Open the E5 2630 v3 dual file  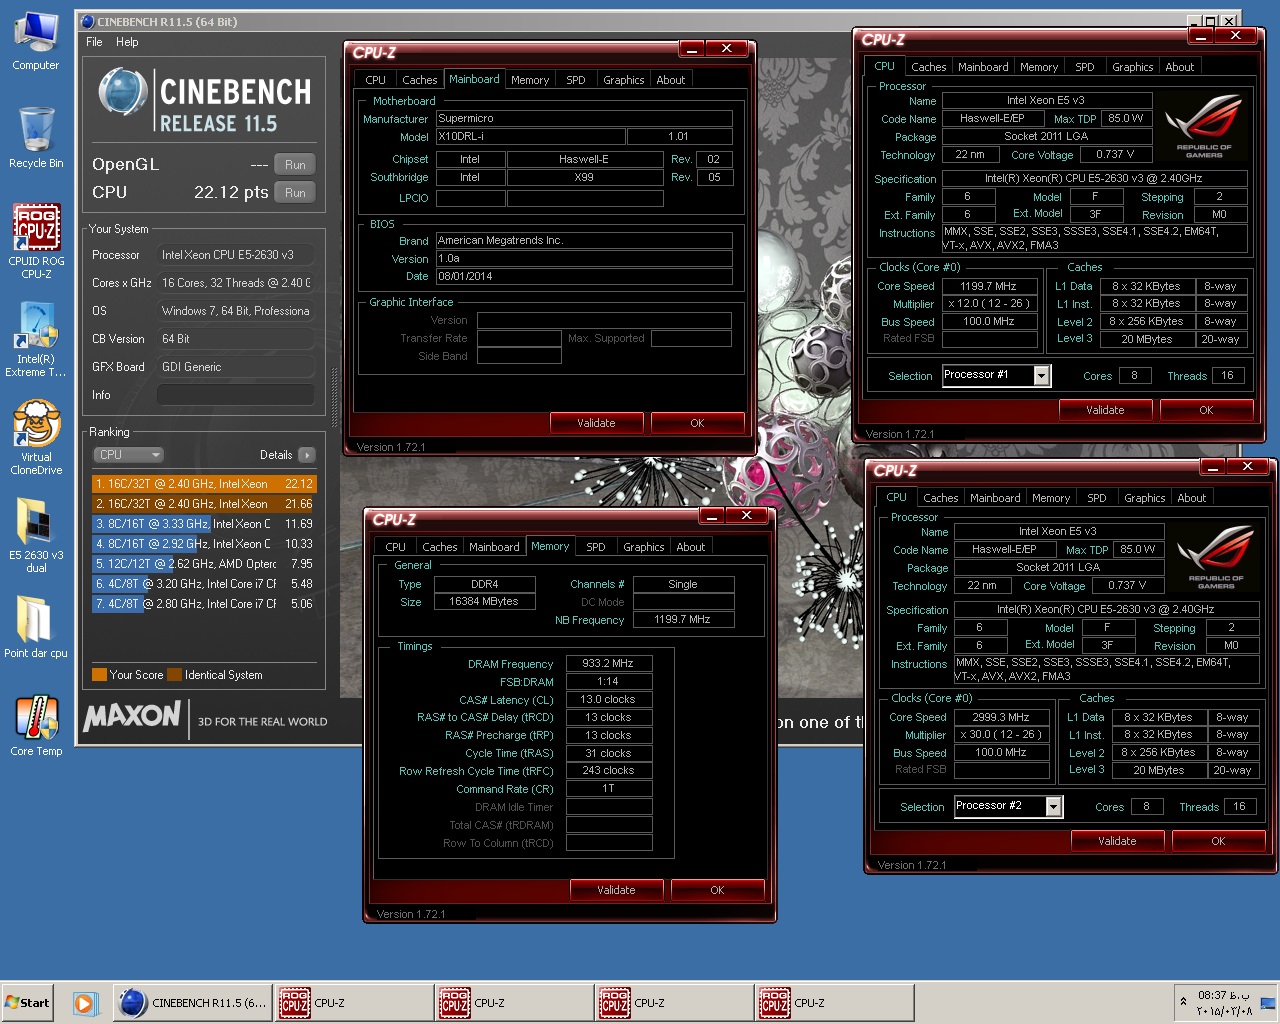36,535
